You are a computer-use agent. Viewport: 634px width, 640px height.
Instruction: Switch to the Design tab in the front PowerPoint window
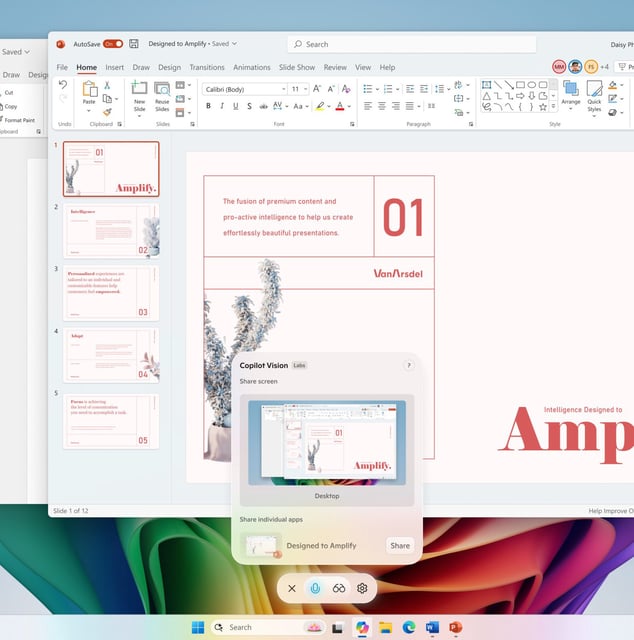click(169, 67)
